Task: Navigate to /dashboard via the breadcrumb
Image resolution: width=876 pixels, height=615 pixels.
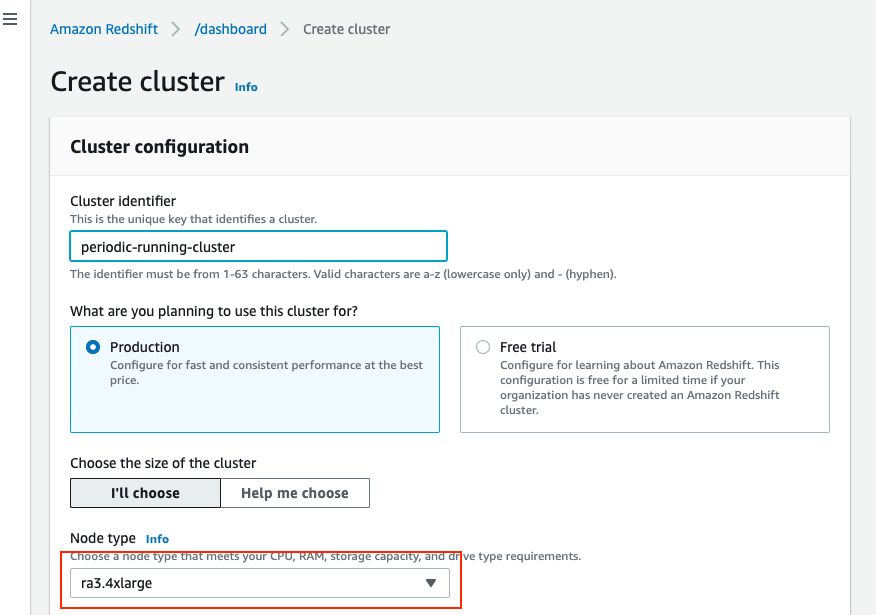Action: pyautogui.click(x=230, y=29)
